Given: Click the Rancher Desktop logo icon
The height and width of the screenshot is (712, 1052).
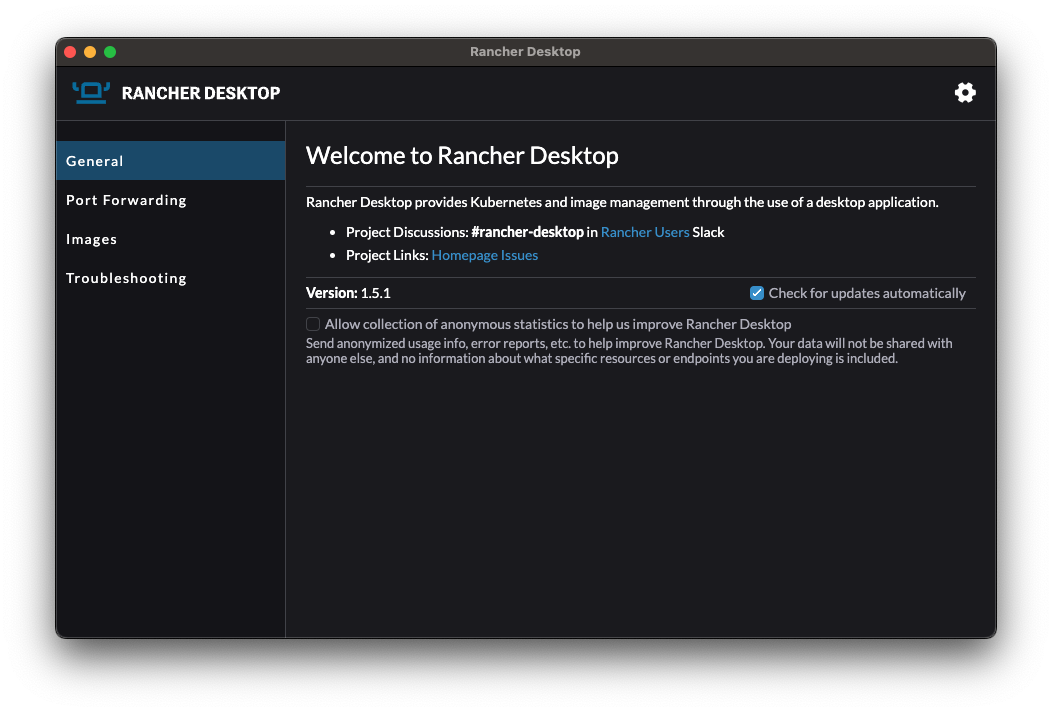Looking at the screenshot, I should pyautogui.click(x=89, y=92).
